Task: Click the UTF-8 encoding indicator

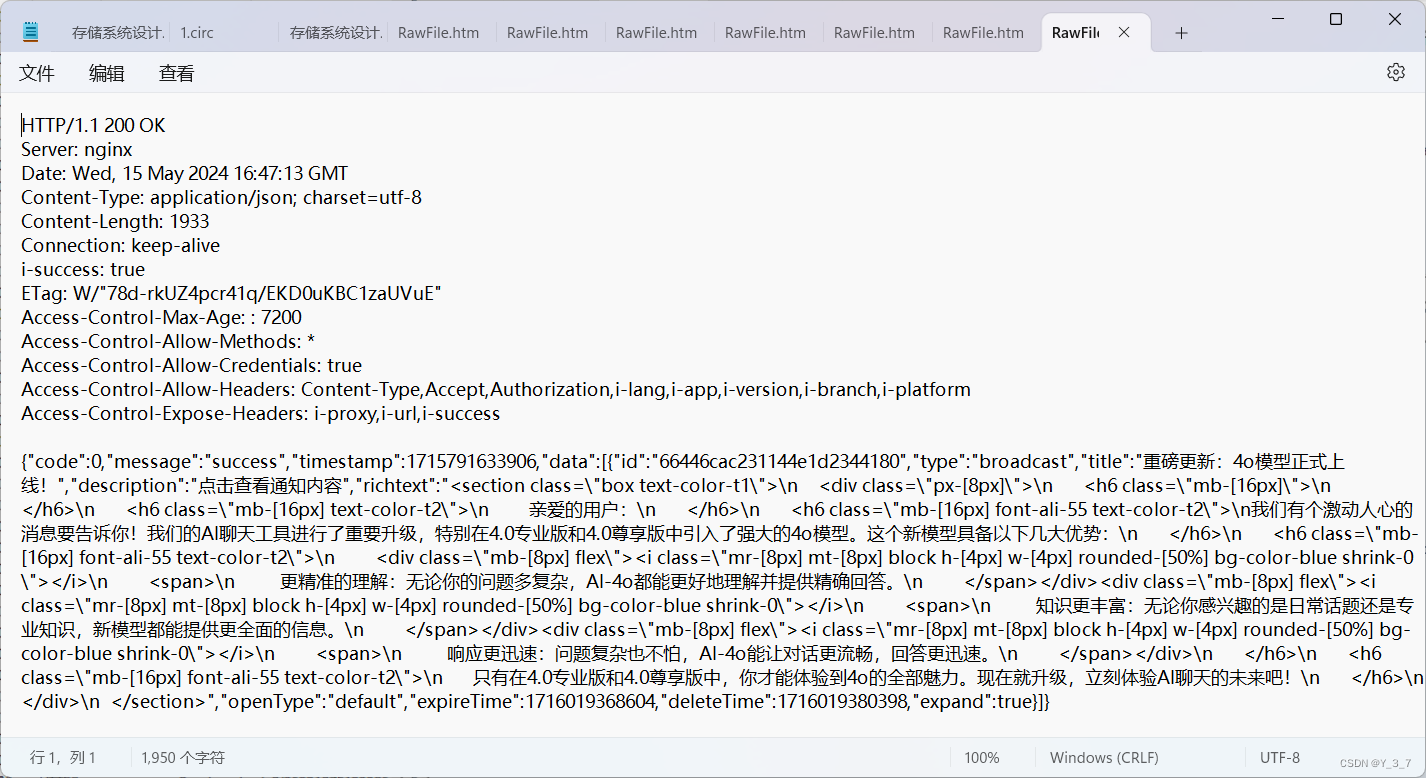Action: [1280, 758]
